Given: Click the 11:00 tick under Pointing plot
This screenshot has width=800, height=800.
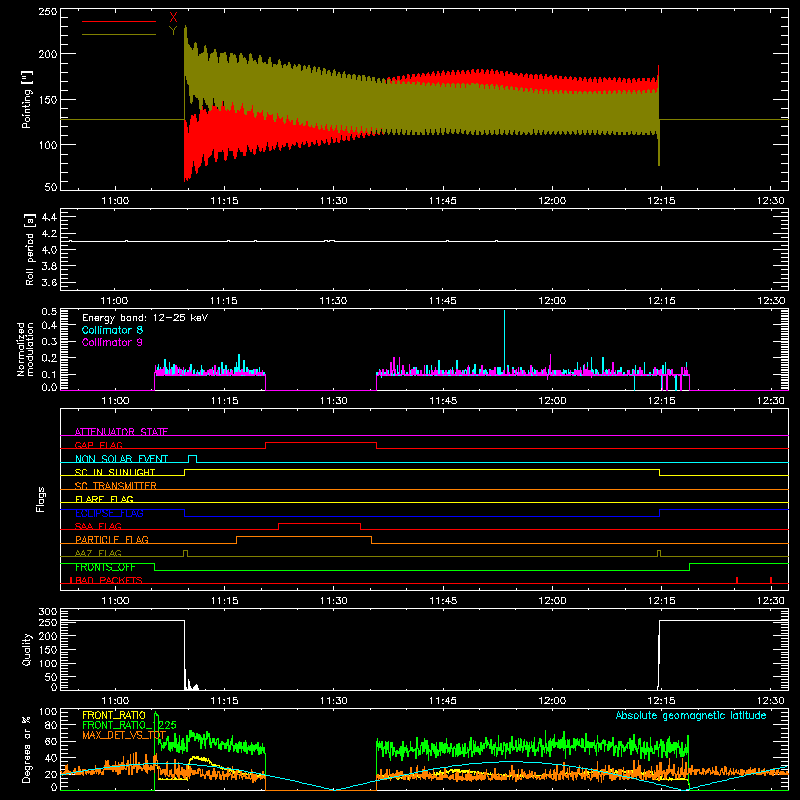Looking at the screenshot, I should coord(115,201).
